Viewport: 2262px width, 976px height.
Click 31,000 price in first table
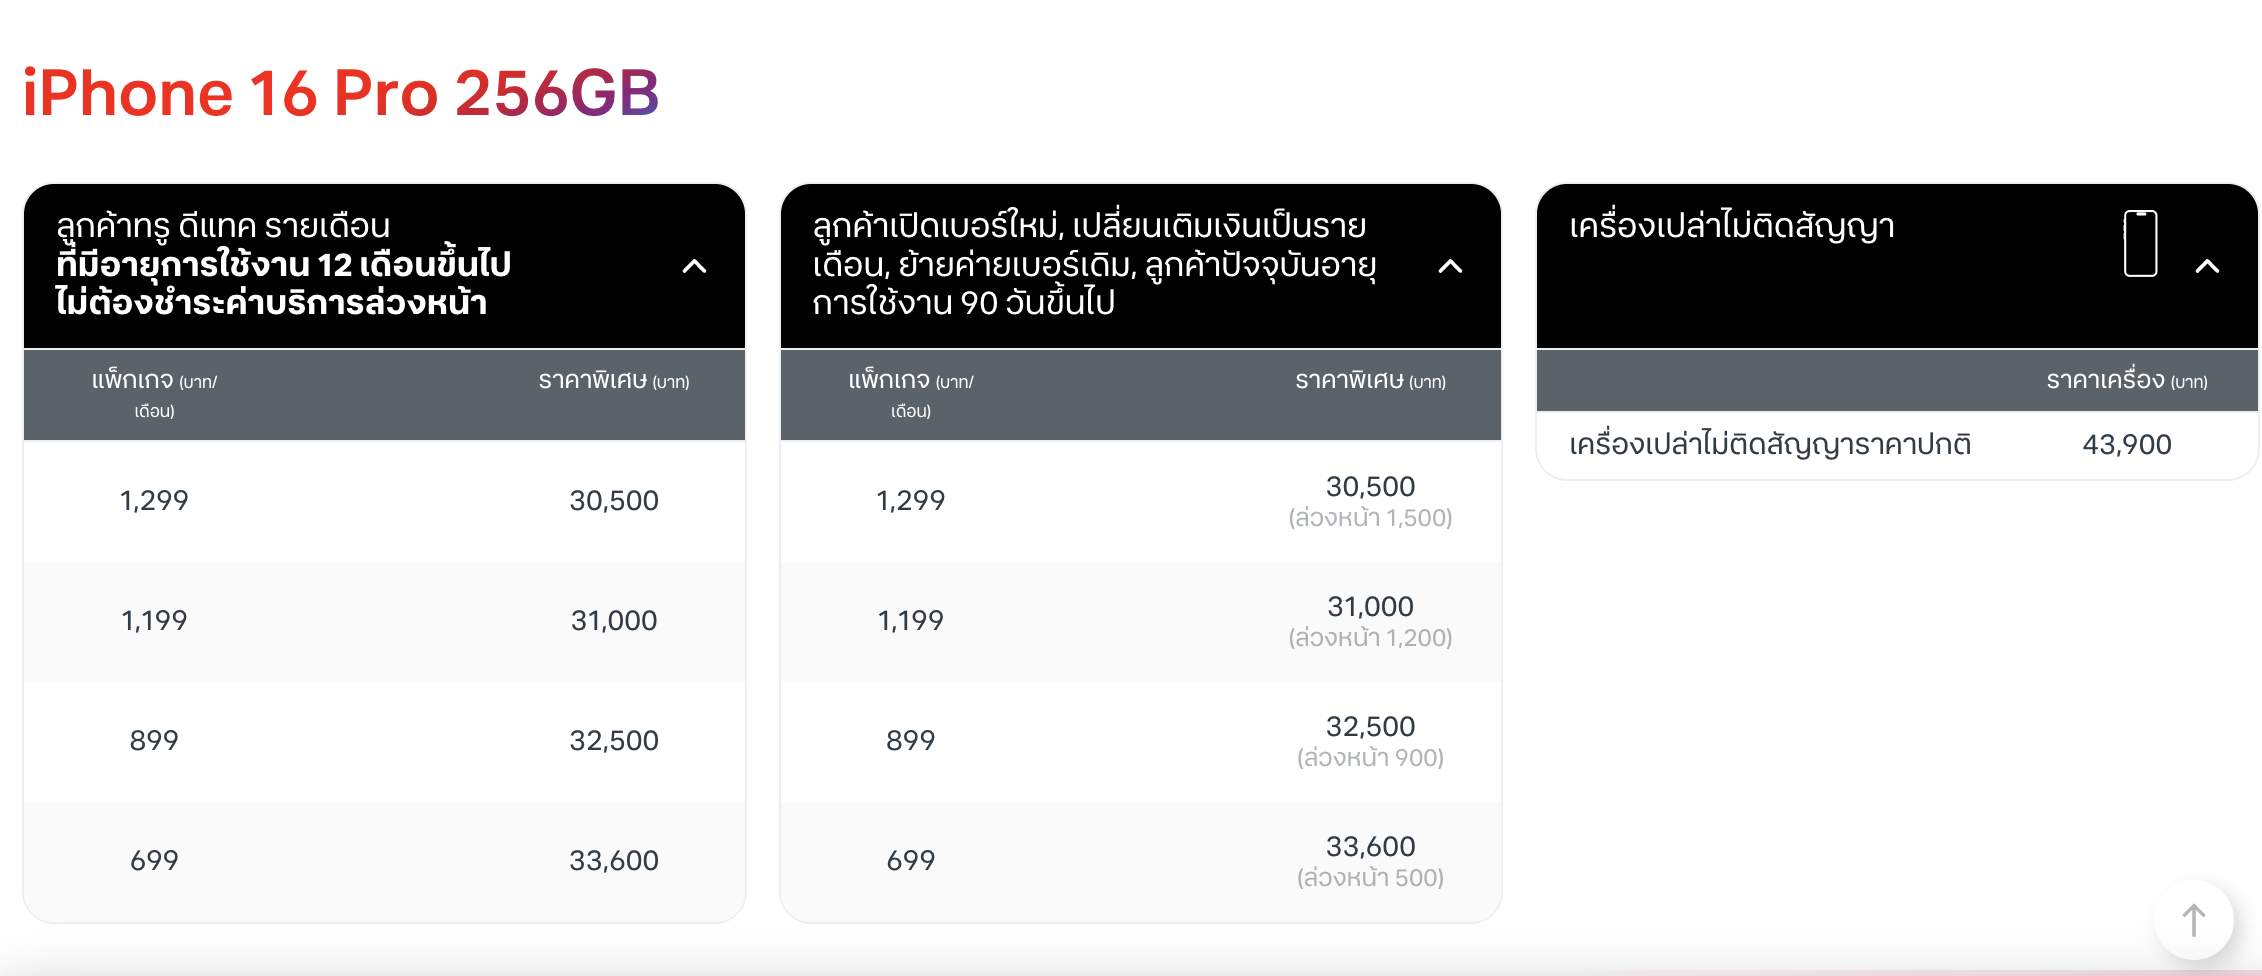coord(614,621)
